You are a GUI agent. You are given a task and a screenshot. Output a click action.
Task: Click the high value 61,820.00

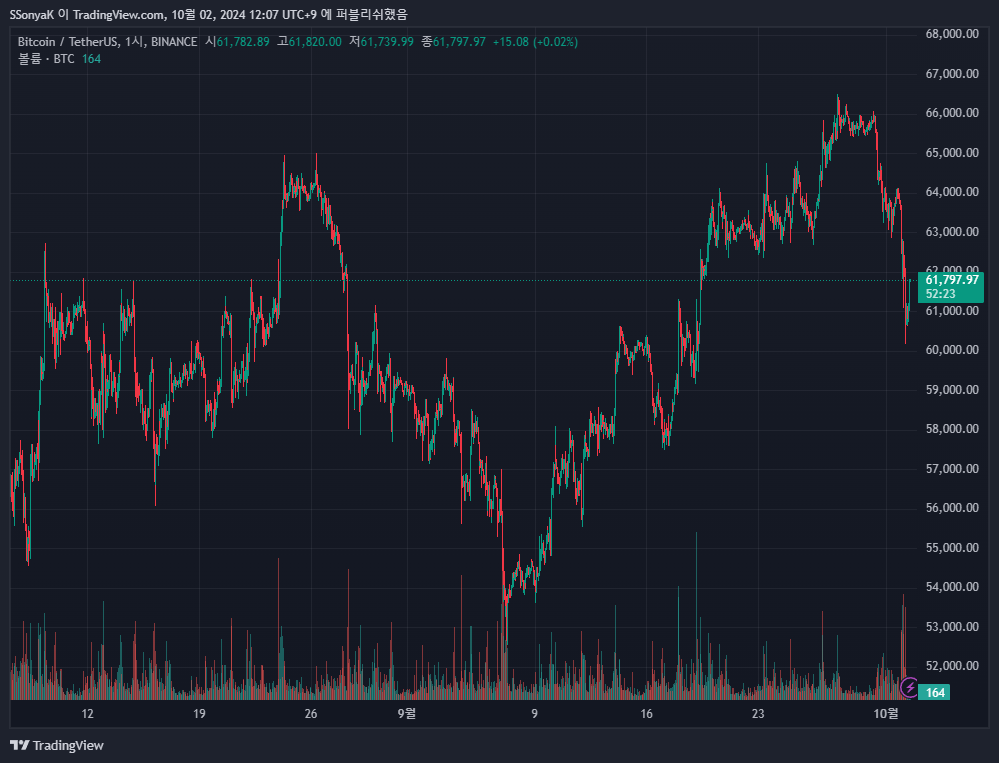point(315,42)
